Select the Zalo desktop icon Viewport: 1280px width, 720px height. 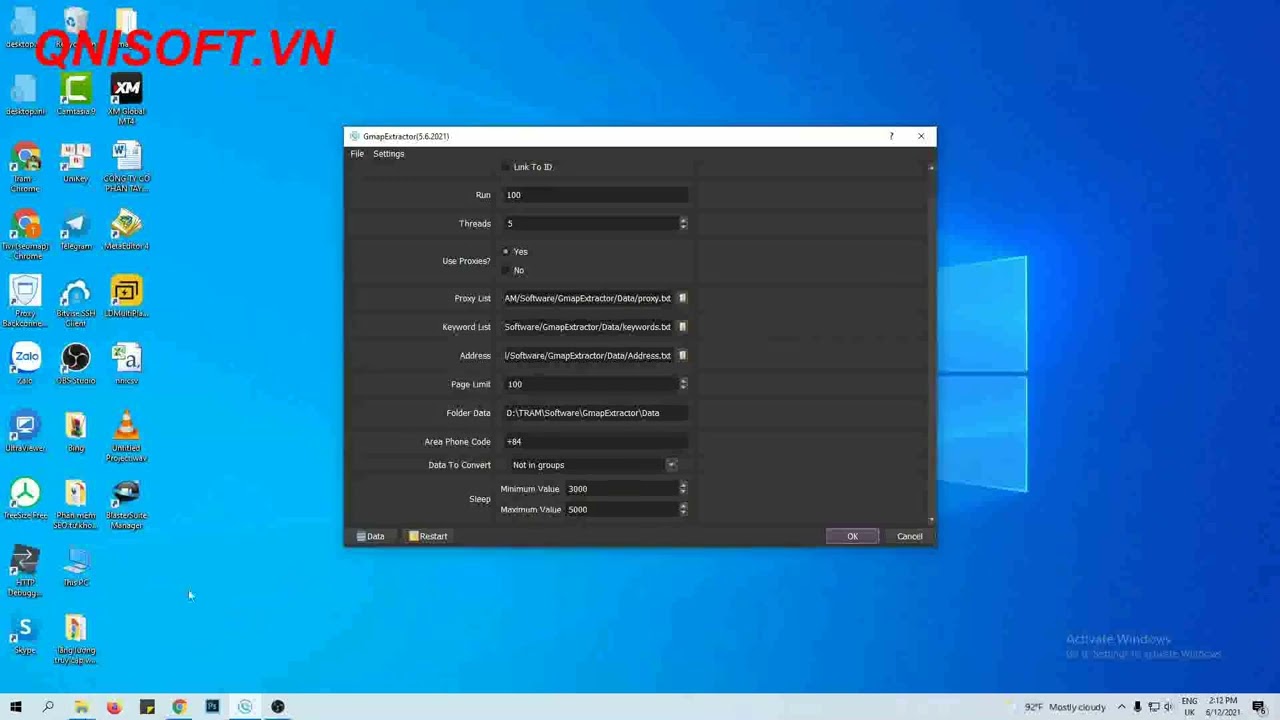(26, 365)
